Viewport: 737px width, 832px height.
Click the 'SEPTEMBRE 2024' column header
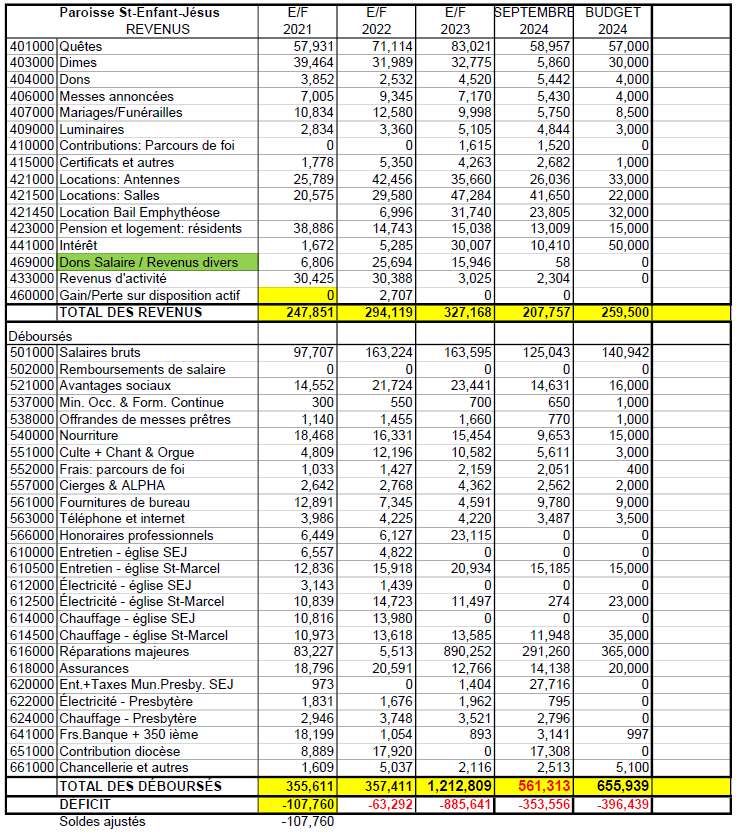[x=534, y=21]
